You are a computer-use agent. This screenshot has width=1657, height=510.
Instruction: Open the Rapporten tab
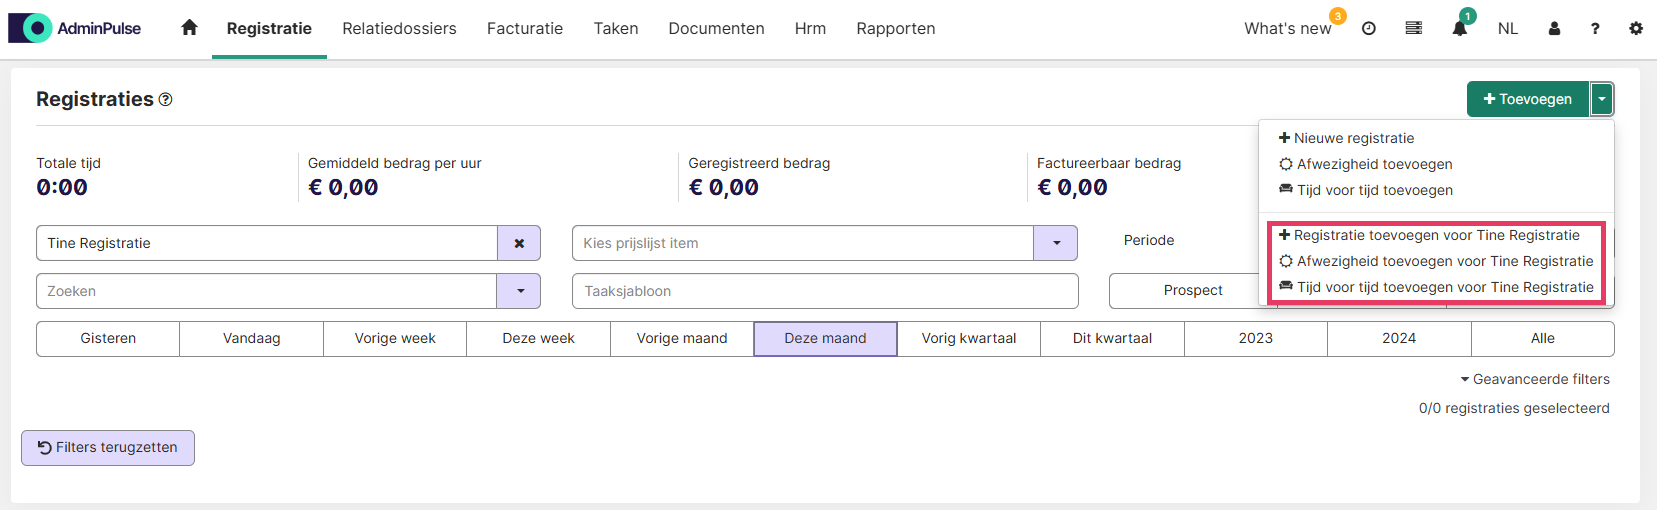click(896, 29)
